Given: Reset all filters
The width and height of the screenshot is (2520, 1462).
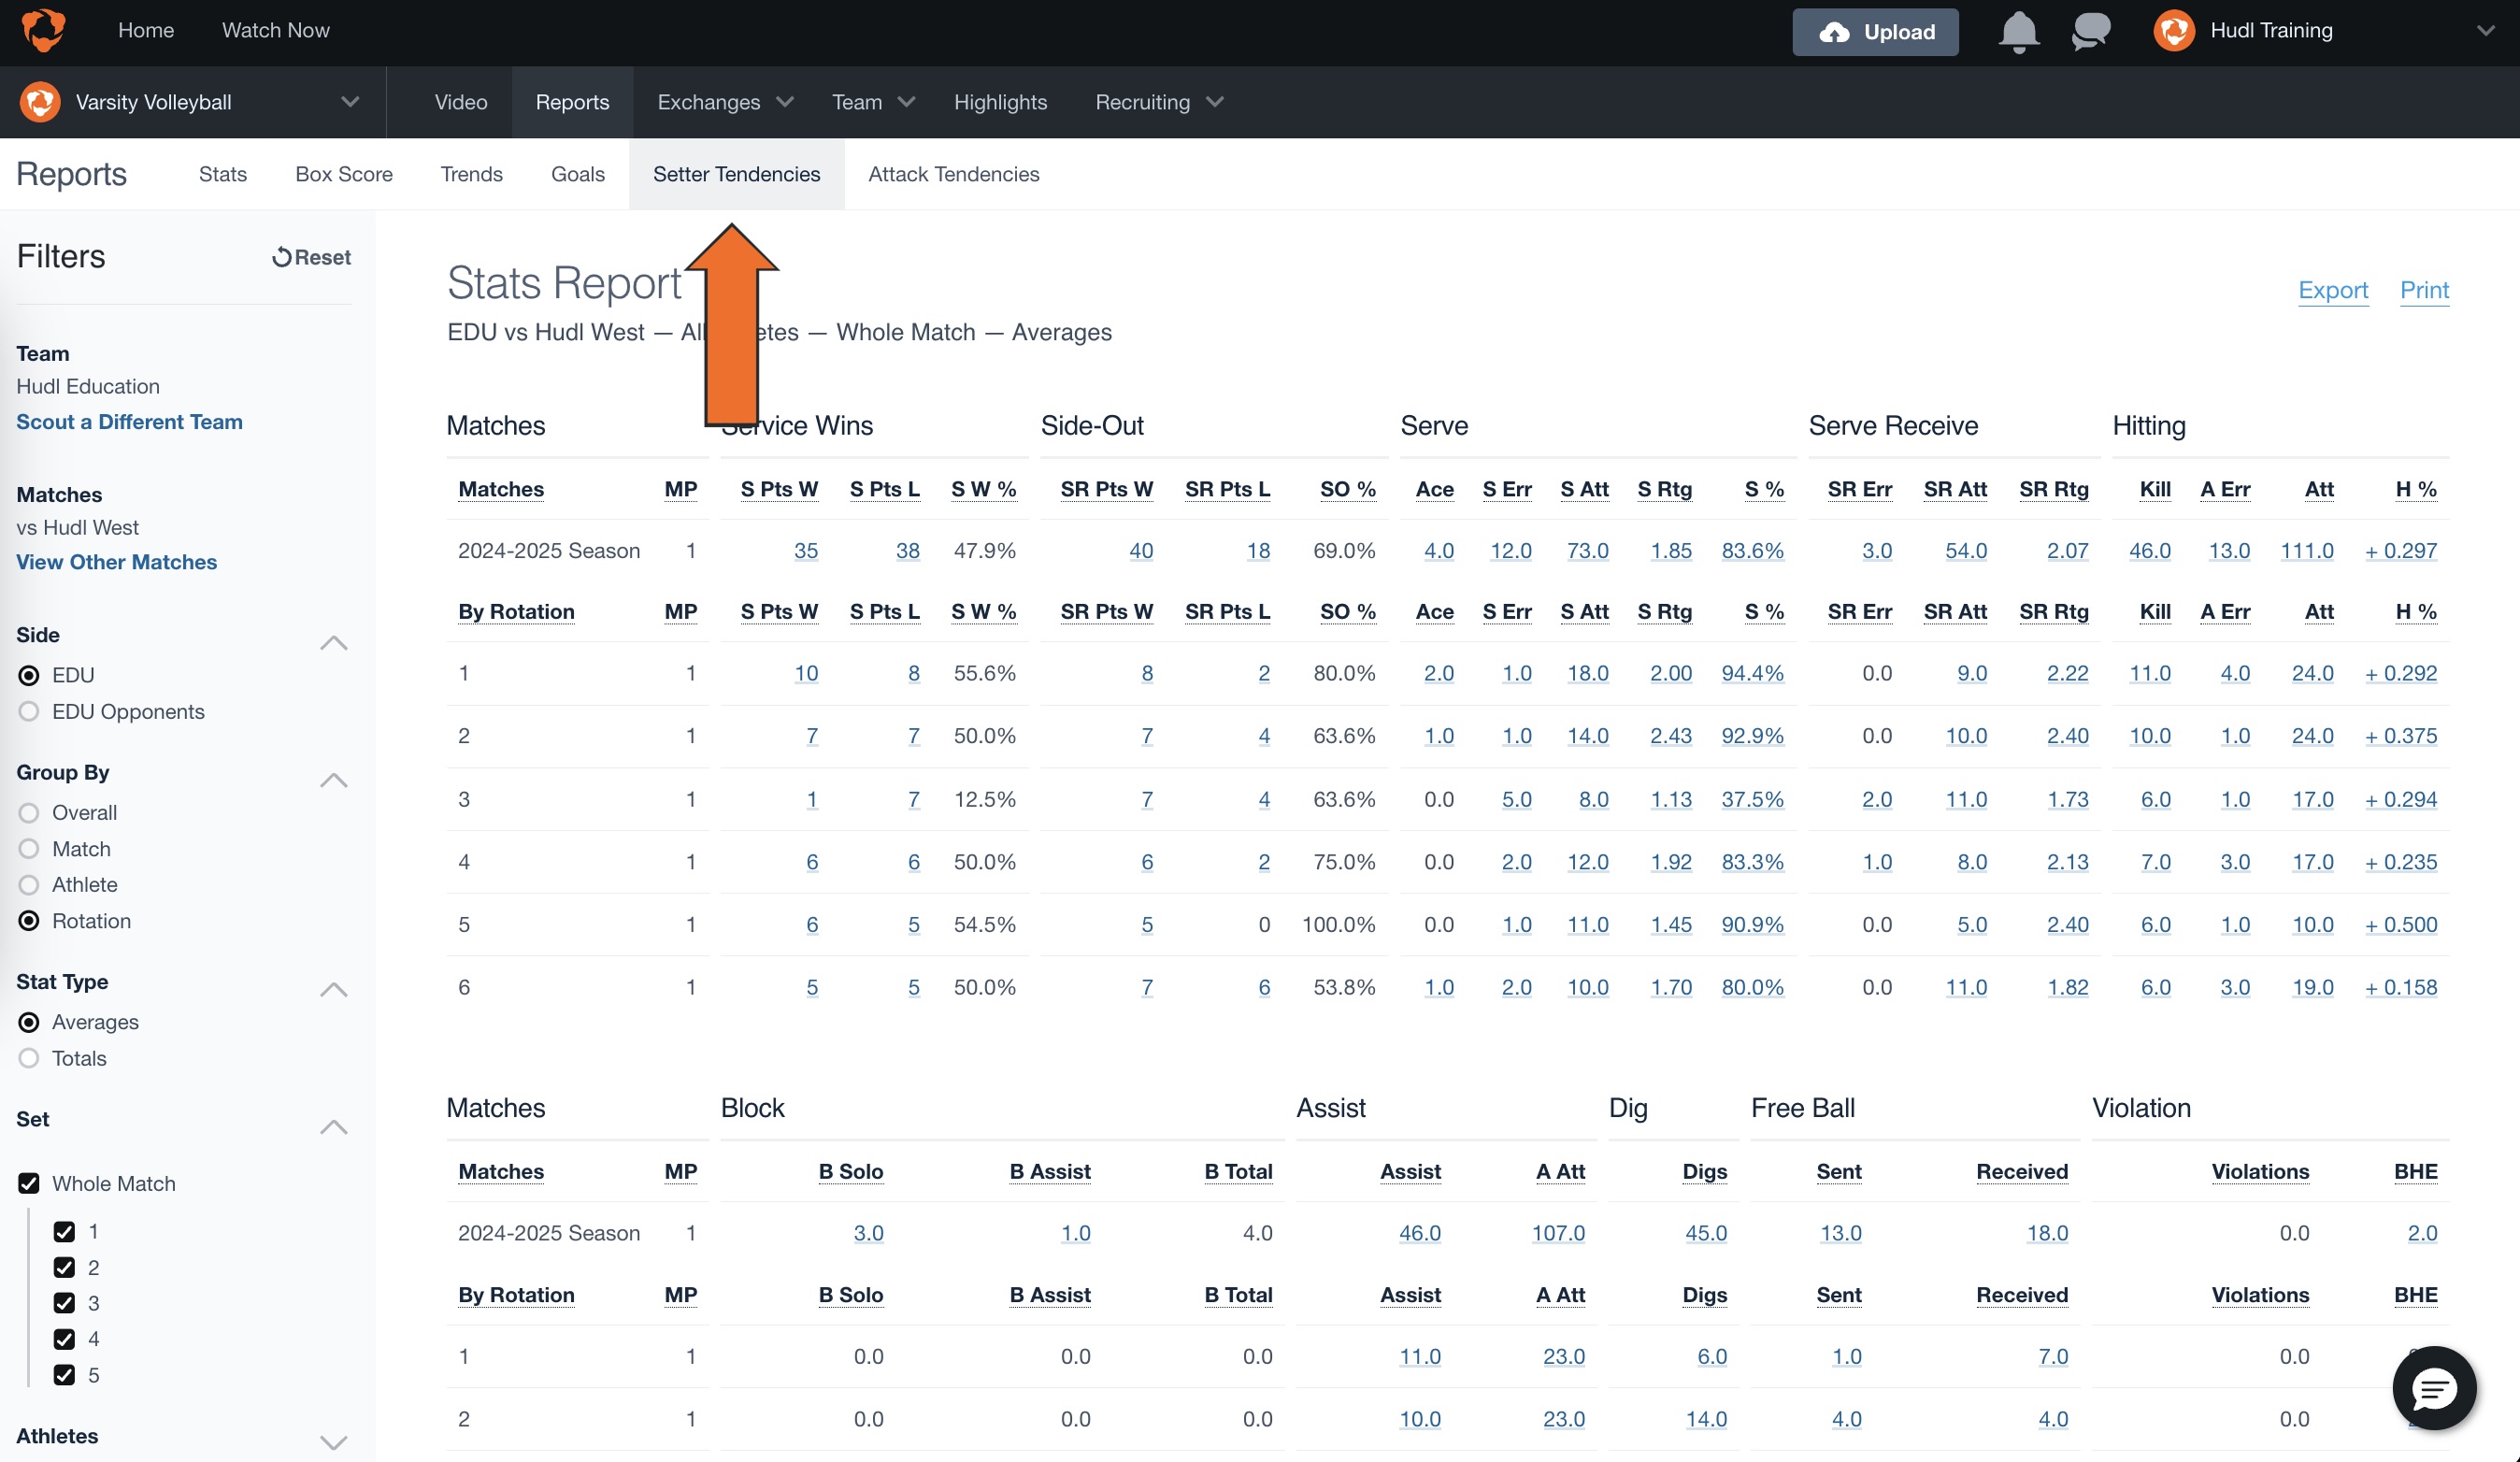Looking at the screenshot, I should [x=311, y=257].
